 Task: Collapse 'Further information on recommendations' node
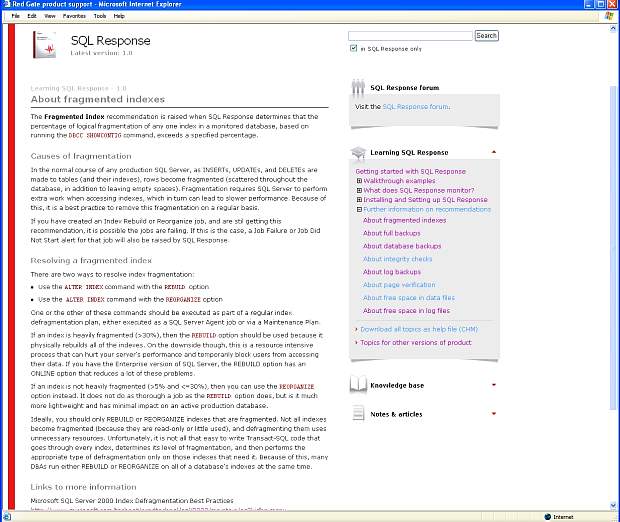[359, 210]
